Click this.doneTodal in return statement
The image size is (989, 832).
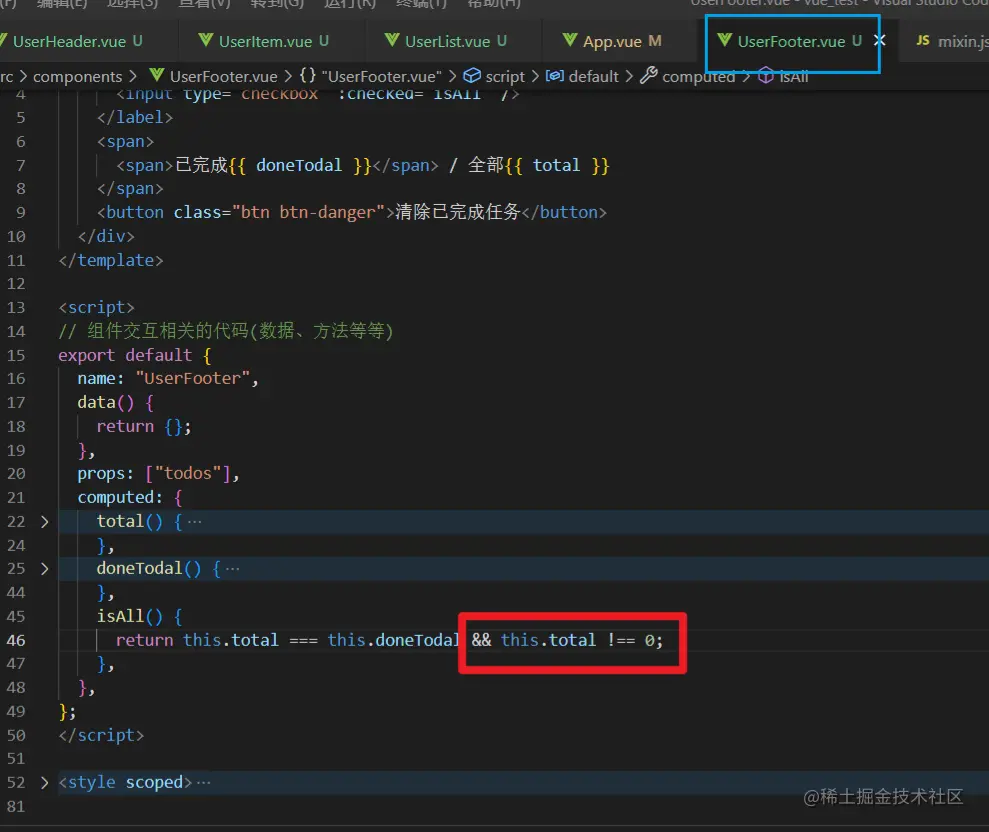(393, 640)
